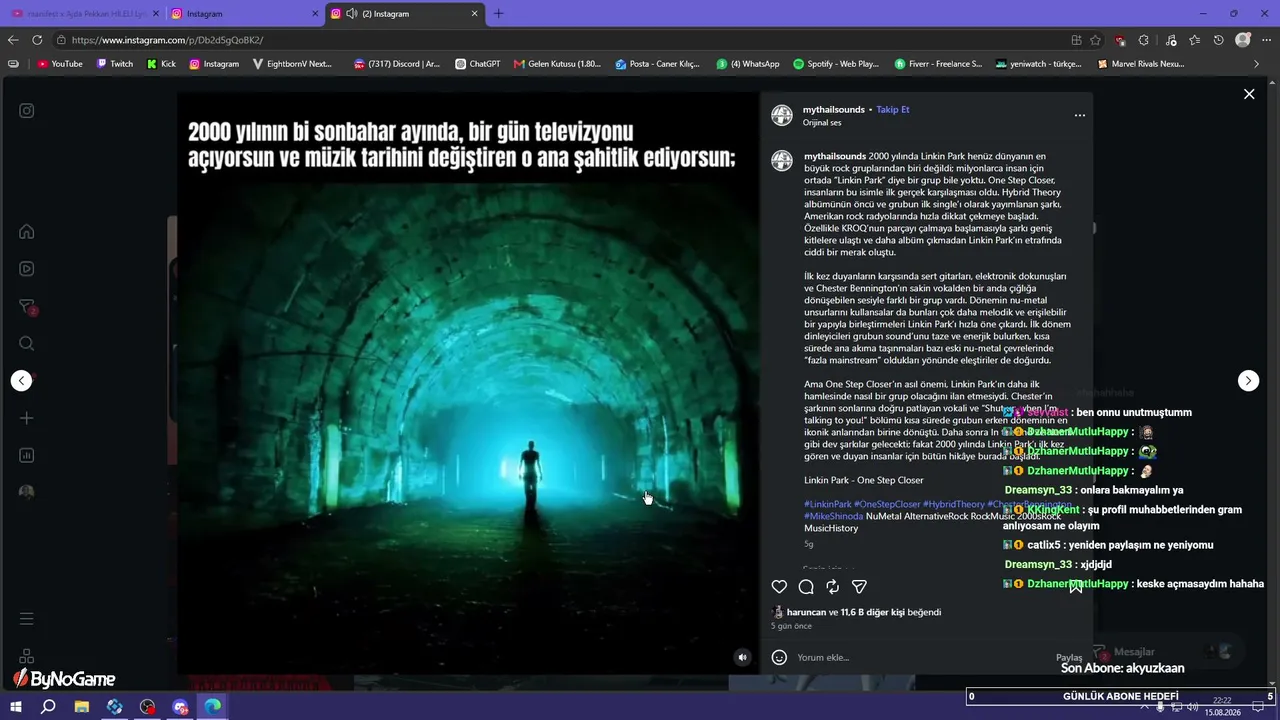This screenshot has height=720, width=1280.
Task: Open your profile avatar in the sidebar
Action: click(27, 492)
